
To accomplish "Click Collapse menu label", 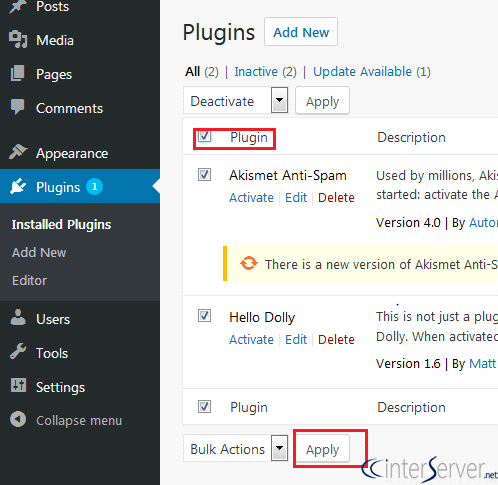I will click(79, 420).
